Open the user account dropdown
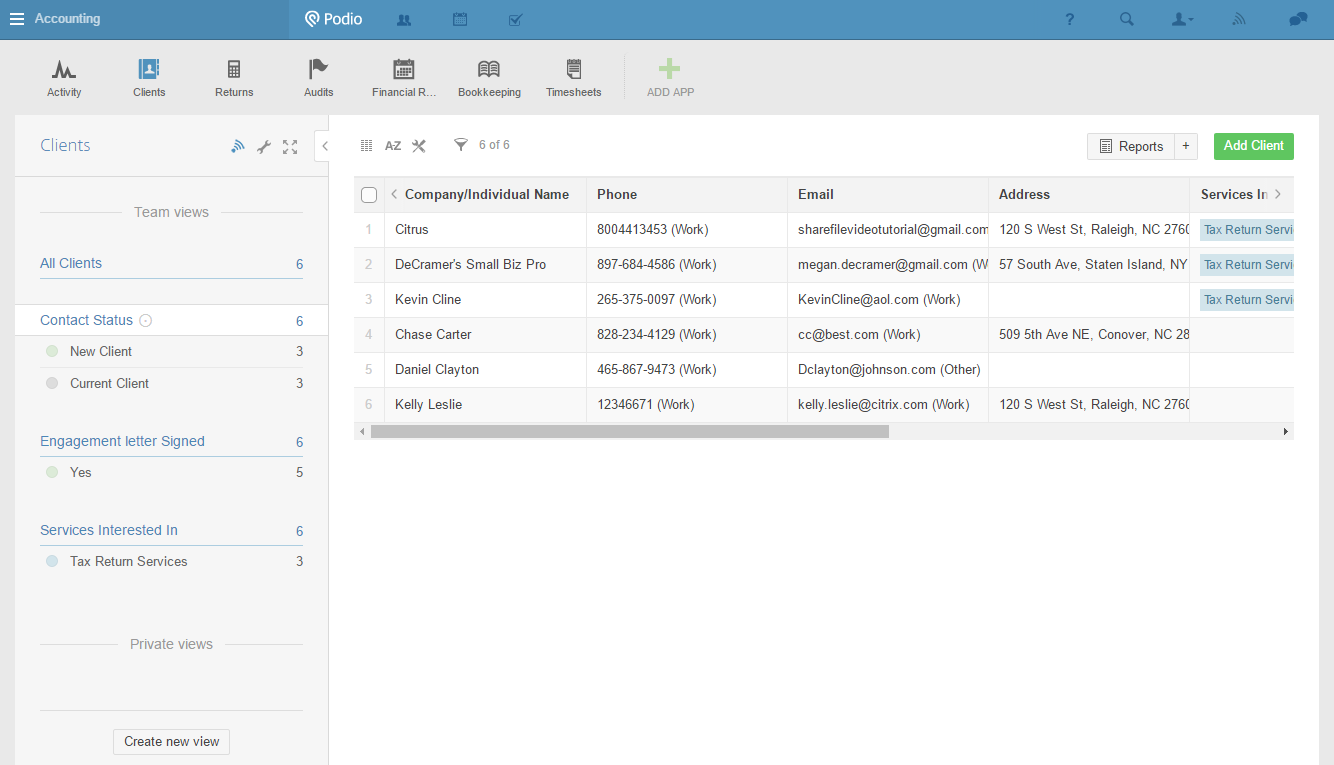 pos(1182,19)
